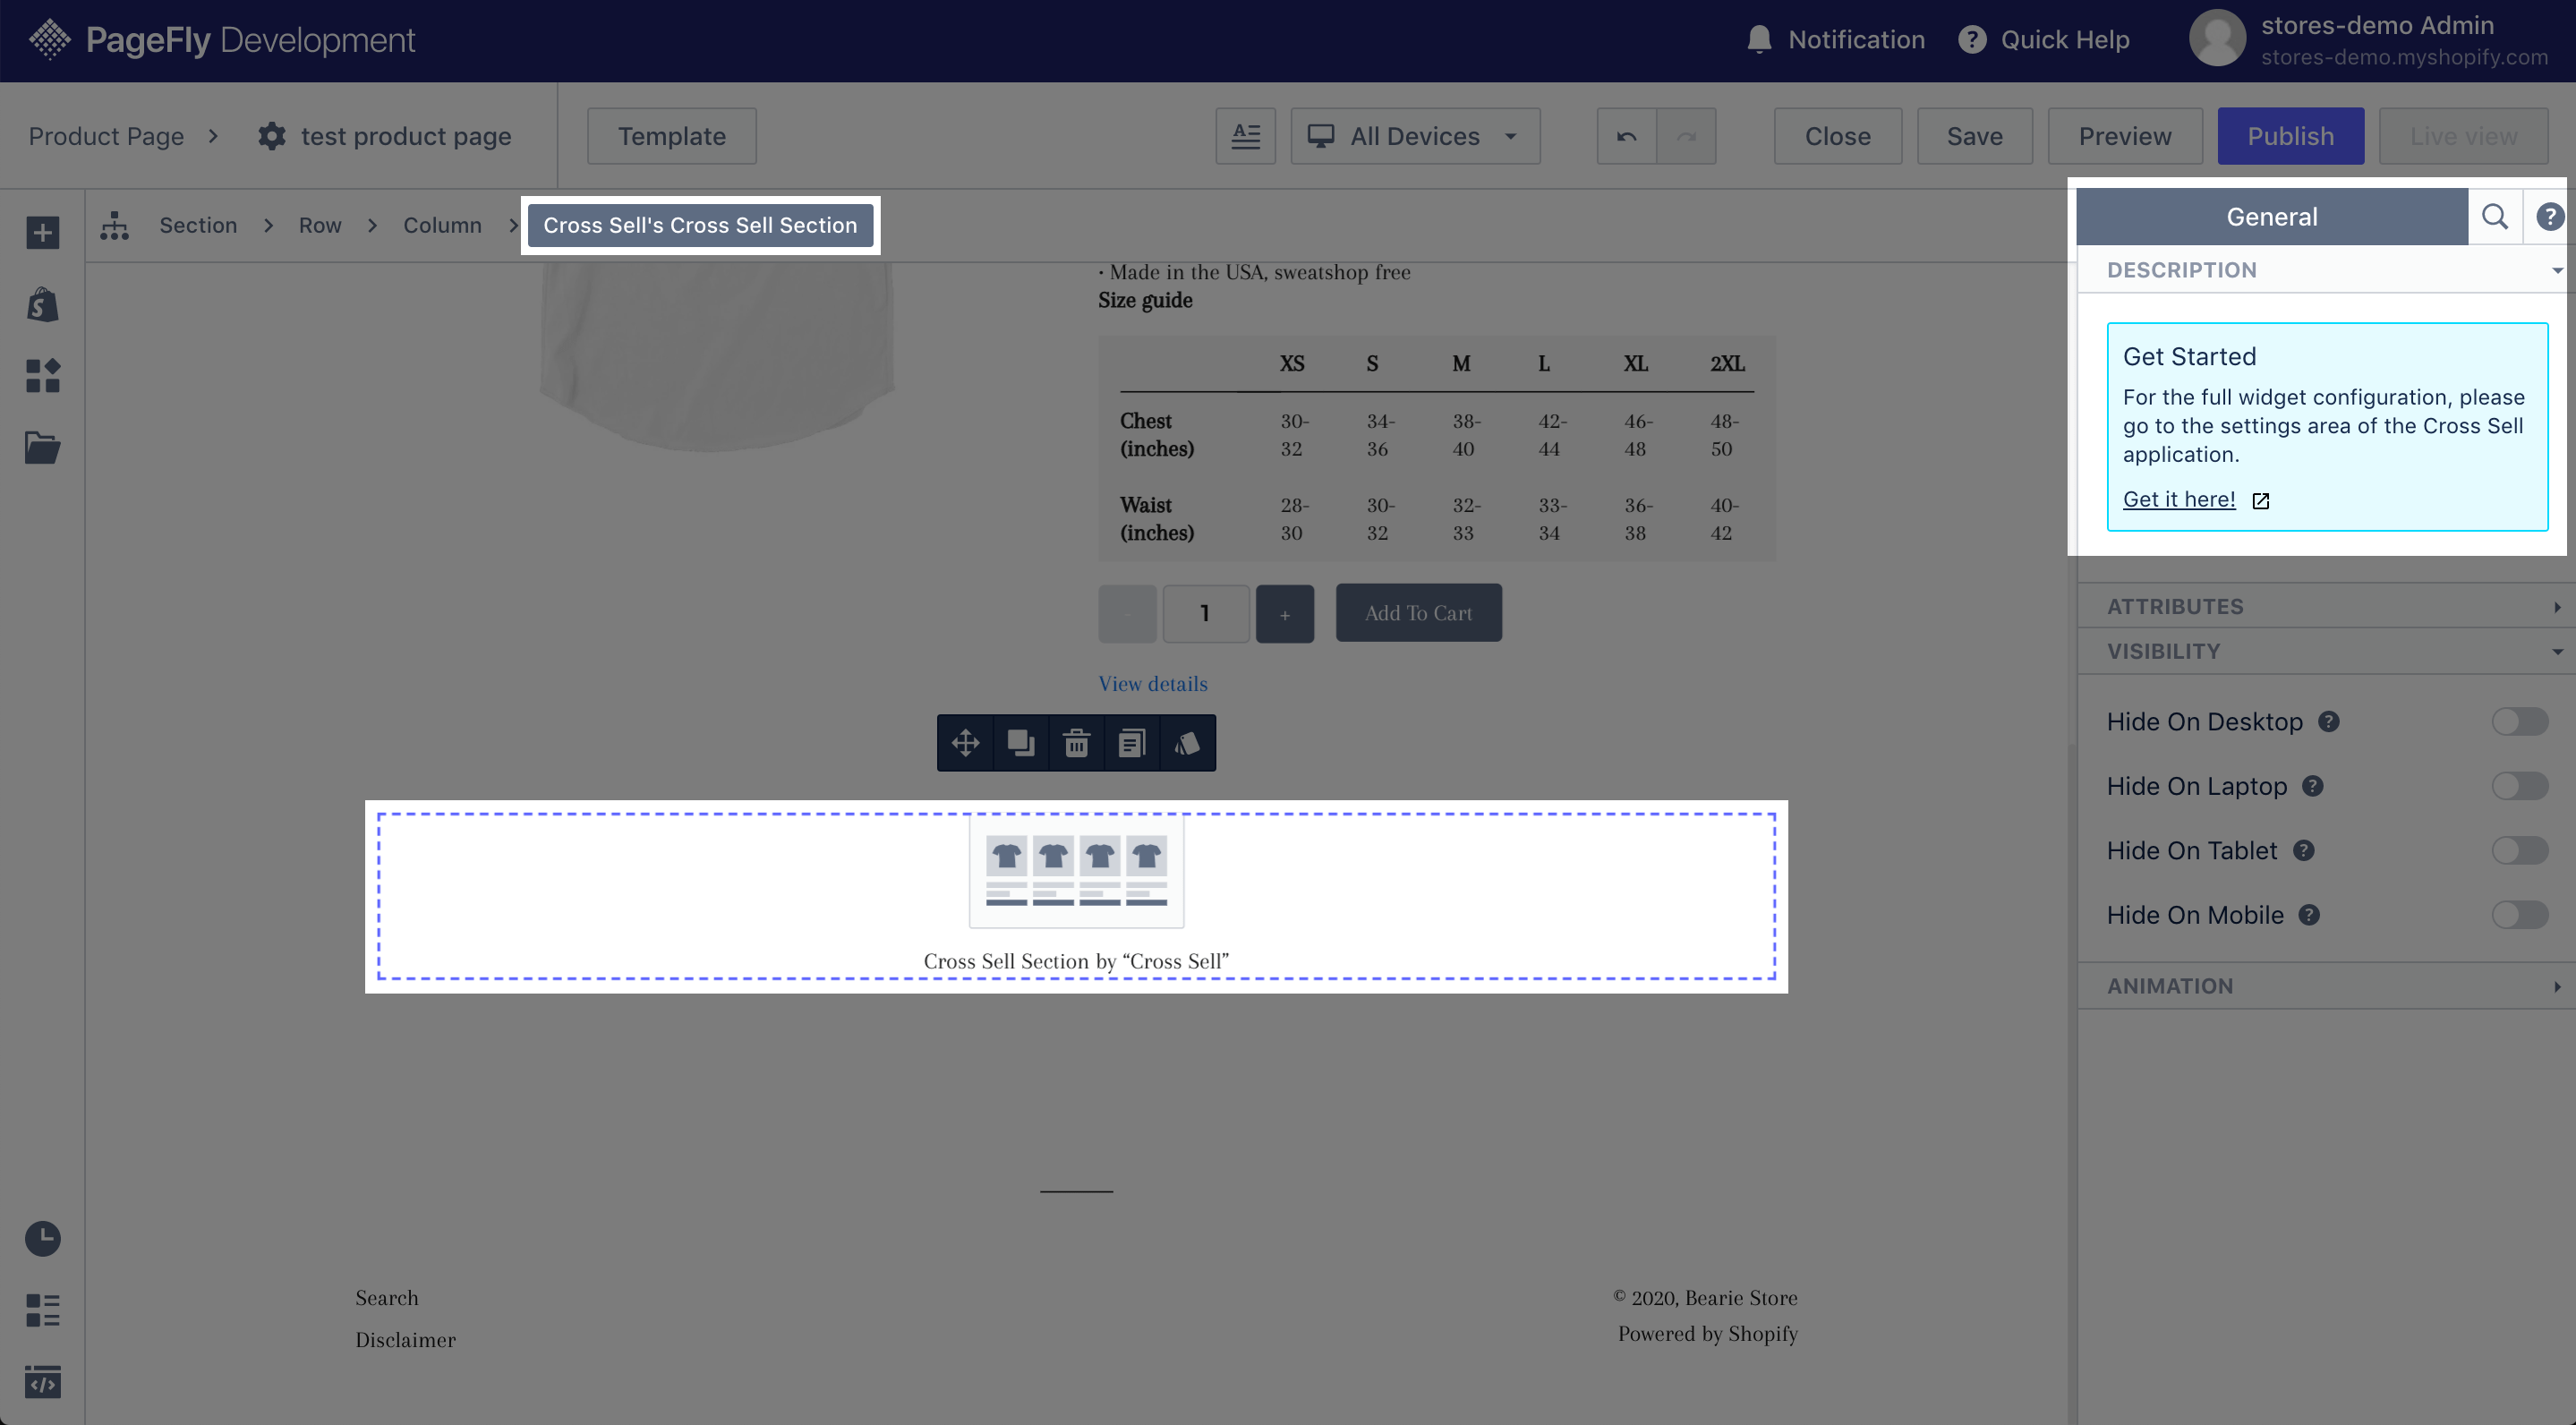Select Section in the breadcrumb

point(198,225)
